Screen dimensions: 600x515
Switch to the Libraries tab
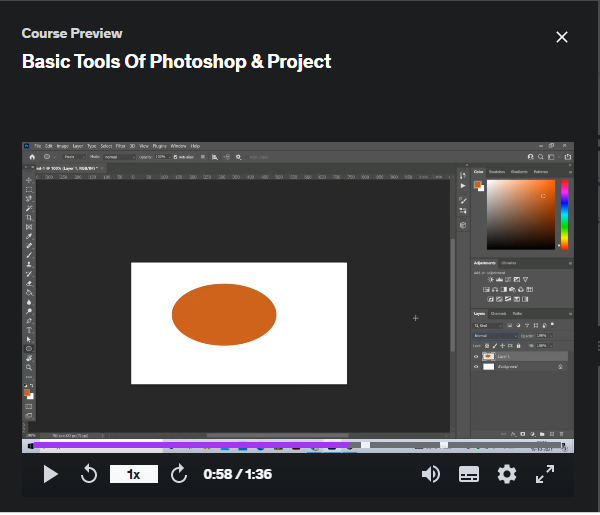509,263
